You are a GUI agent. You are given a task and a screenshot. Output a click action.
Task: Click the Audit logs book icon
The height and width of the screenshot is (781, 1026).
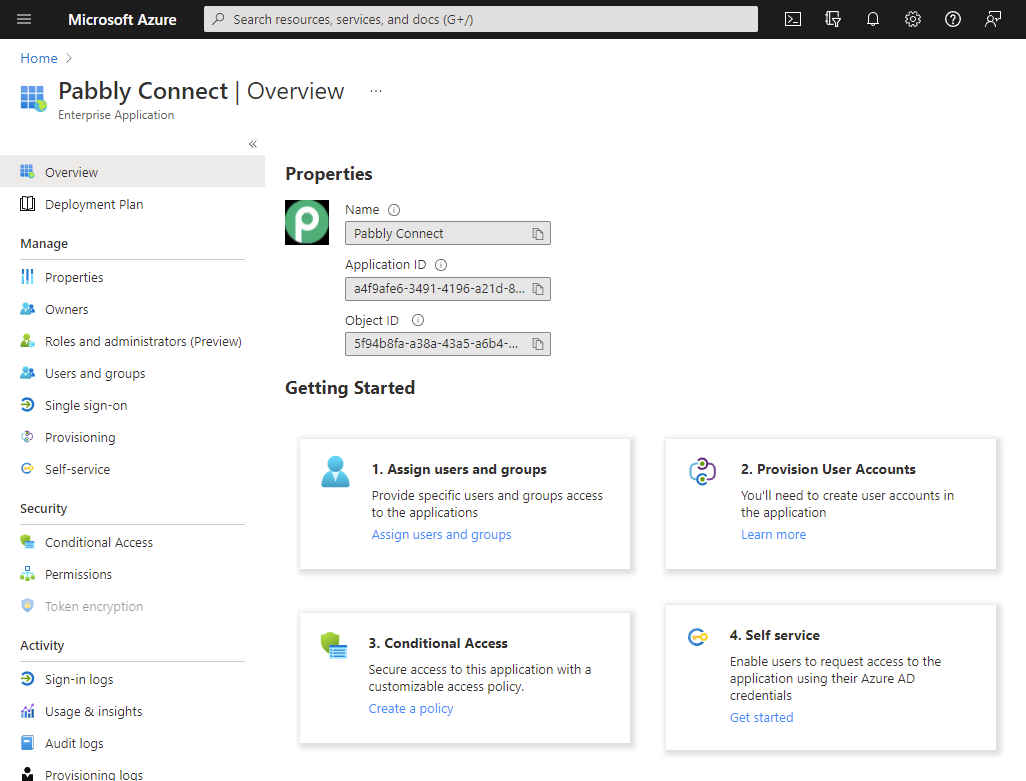[x=27, y=743]
